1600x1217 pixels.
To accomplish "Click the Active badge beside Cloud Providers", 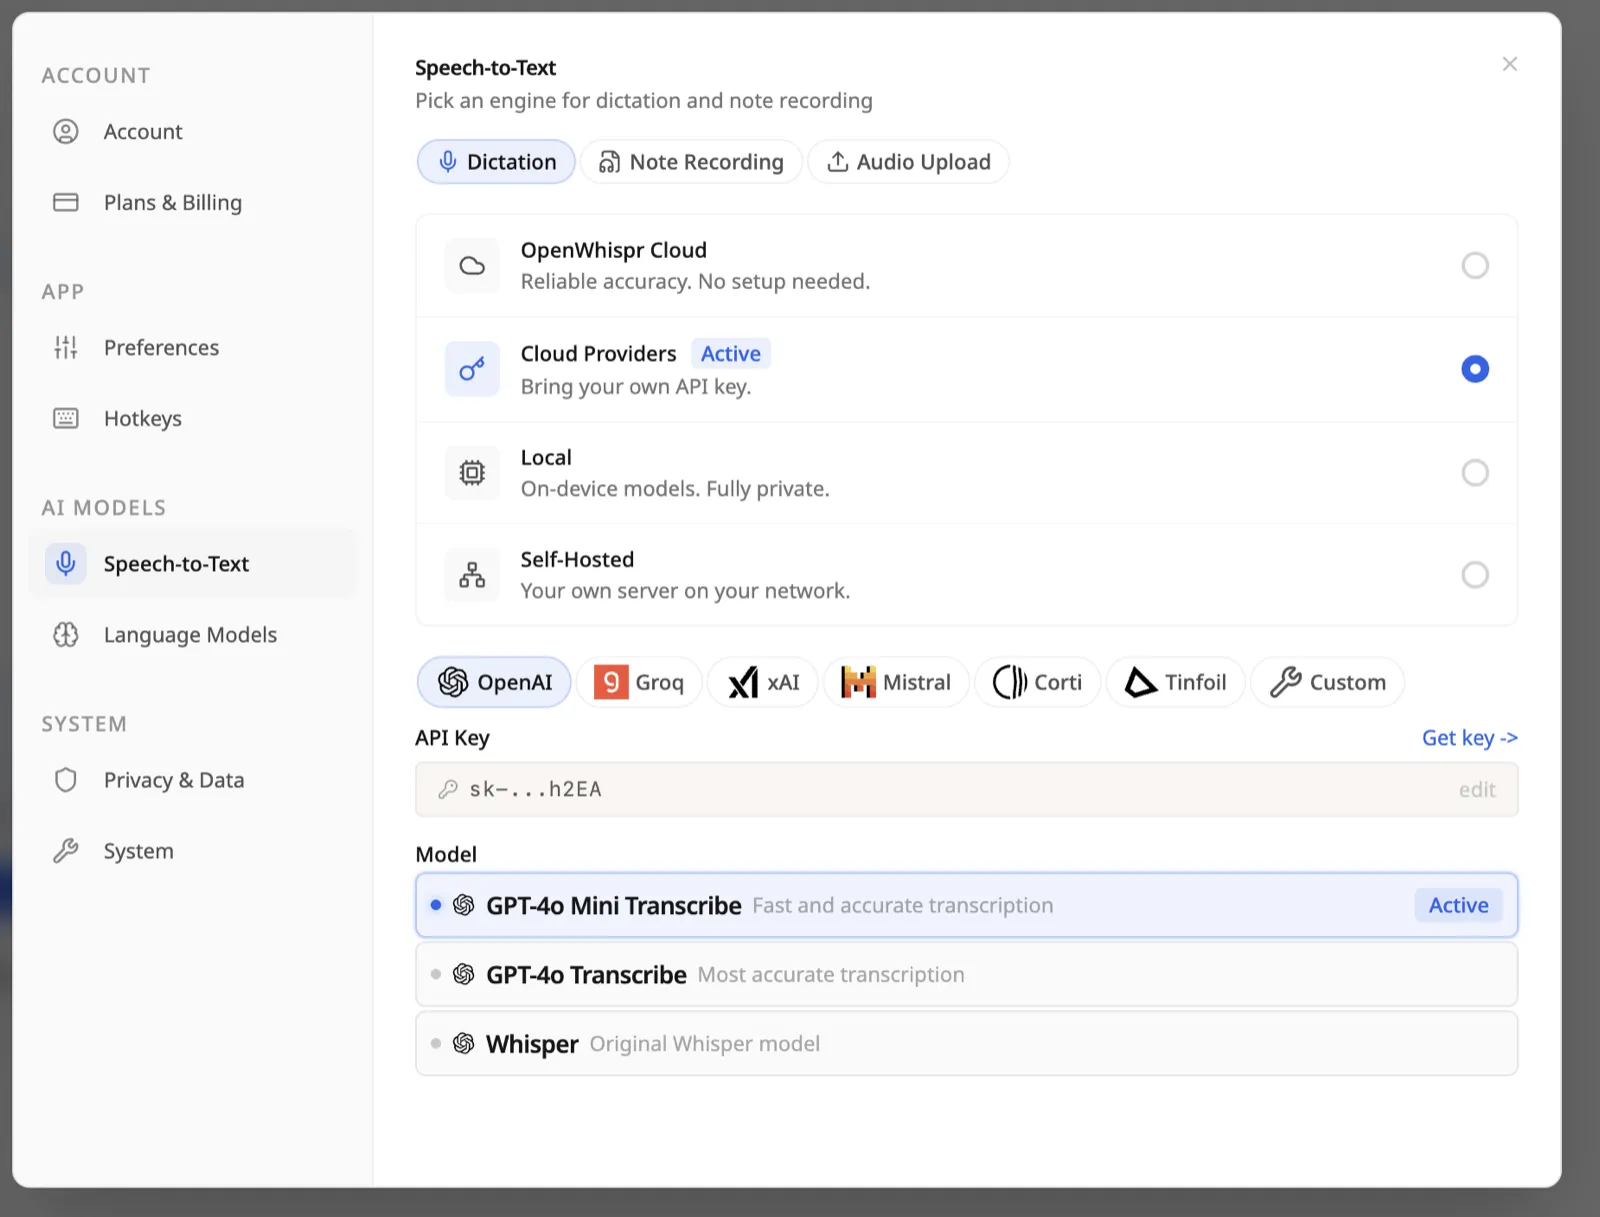I will [731, 354].
